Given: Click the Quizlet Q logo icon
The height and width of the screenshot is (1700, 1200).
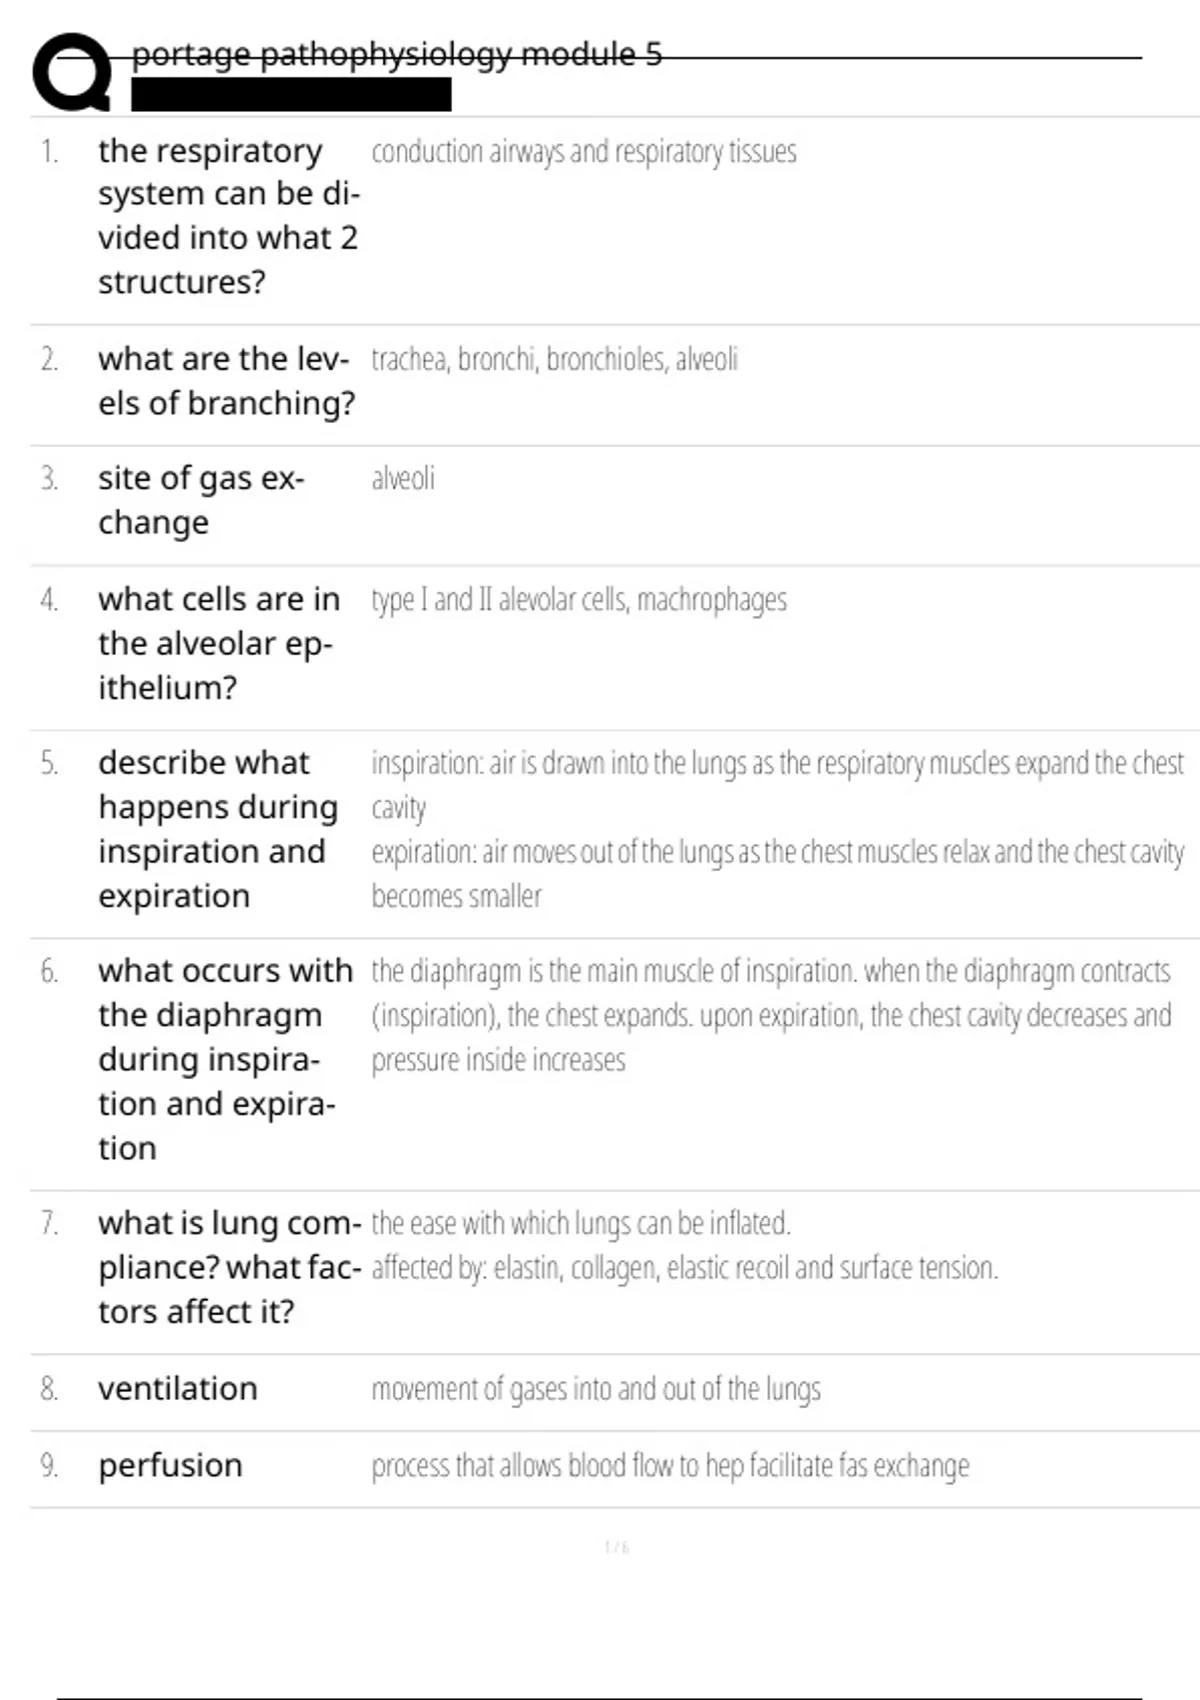Looking at the screenshot, I should 72,72.
